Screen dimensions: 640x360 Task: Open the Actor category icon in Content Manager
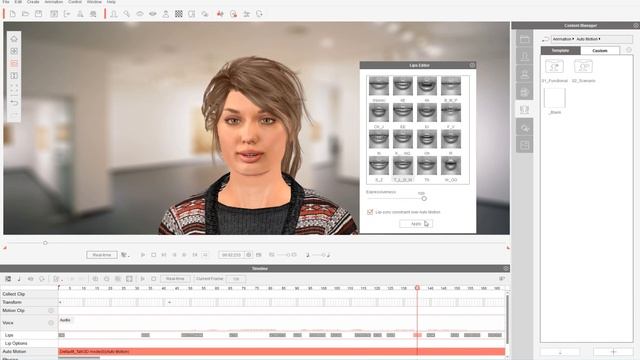(x=524, y=56)
